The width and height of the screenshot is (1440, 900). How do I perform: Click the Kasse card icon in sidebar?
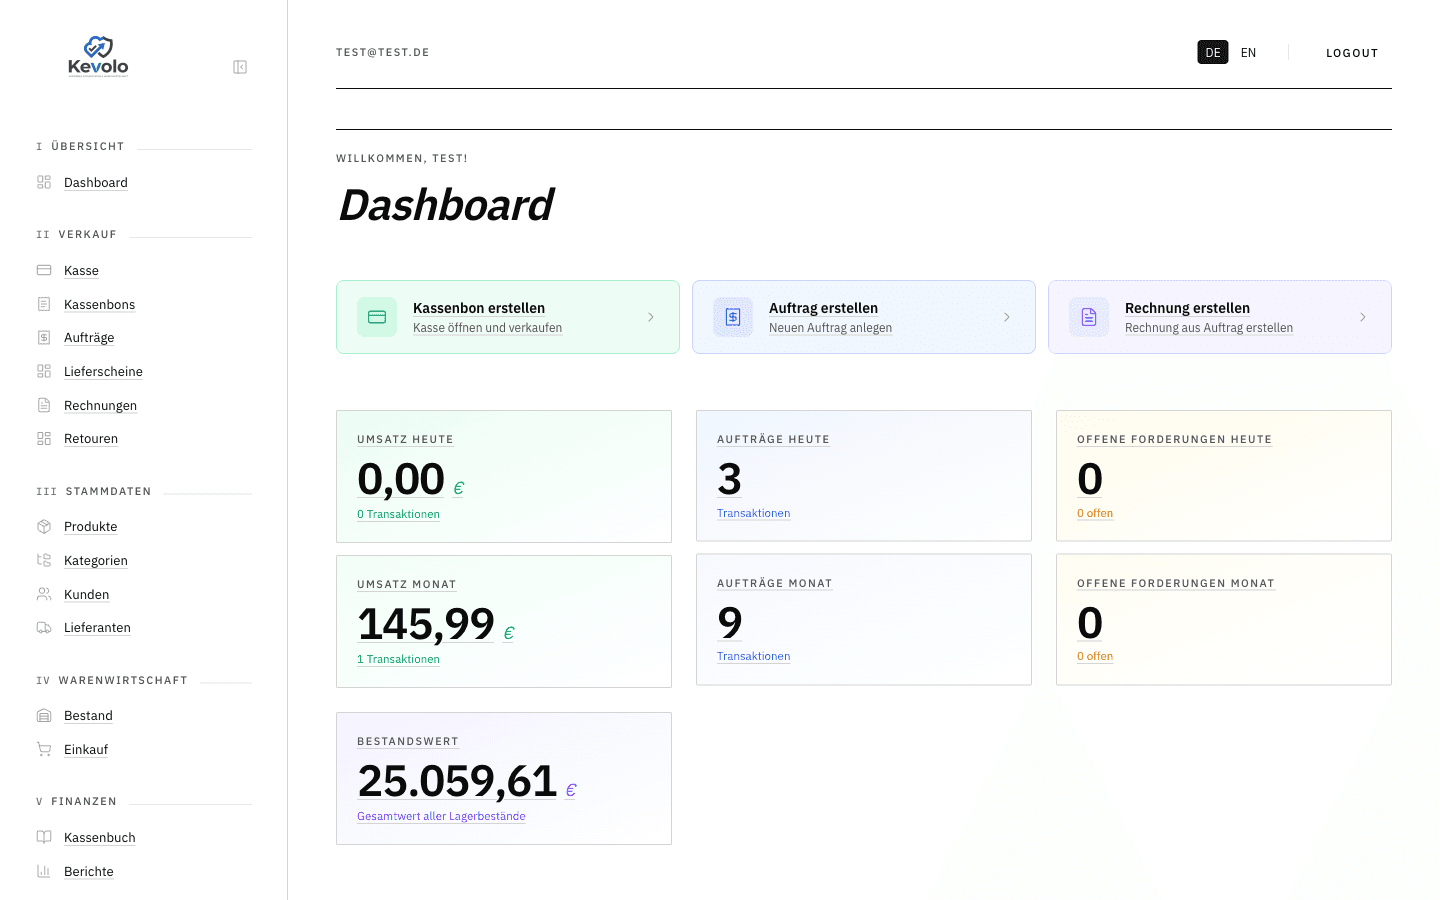[44, 270]
